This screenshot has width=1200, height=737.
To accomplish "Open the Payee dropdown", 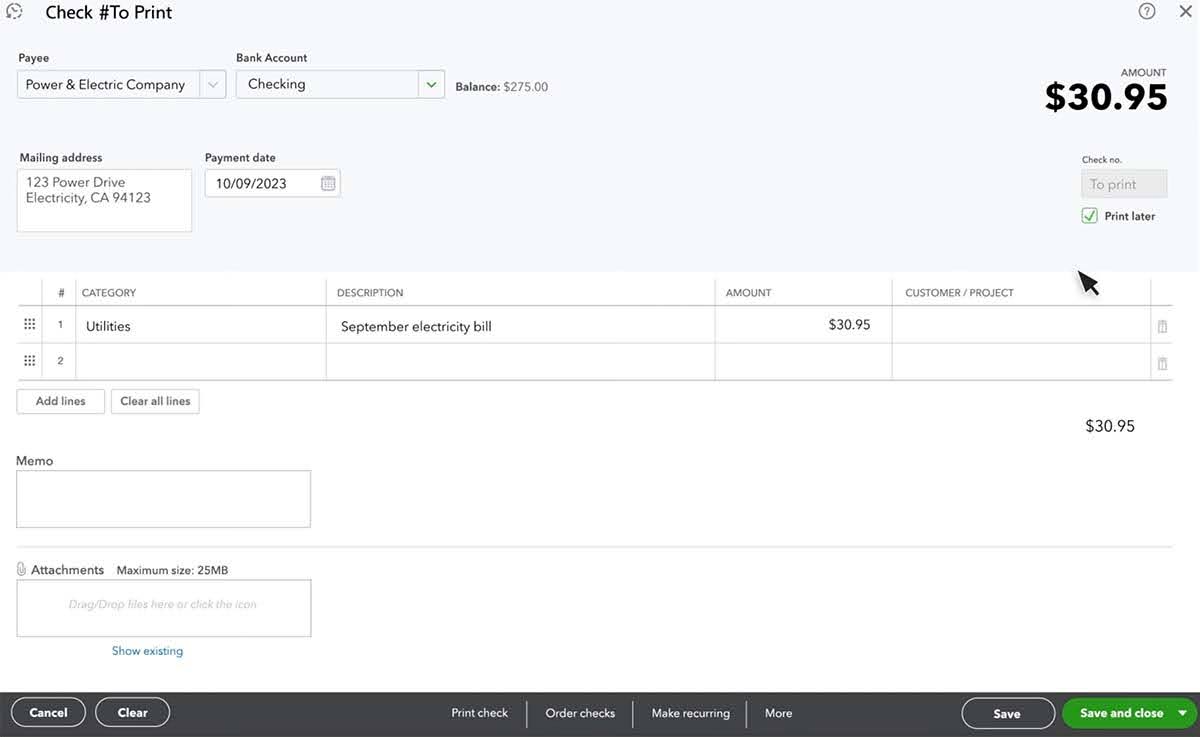I will [212, 84].
